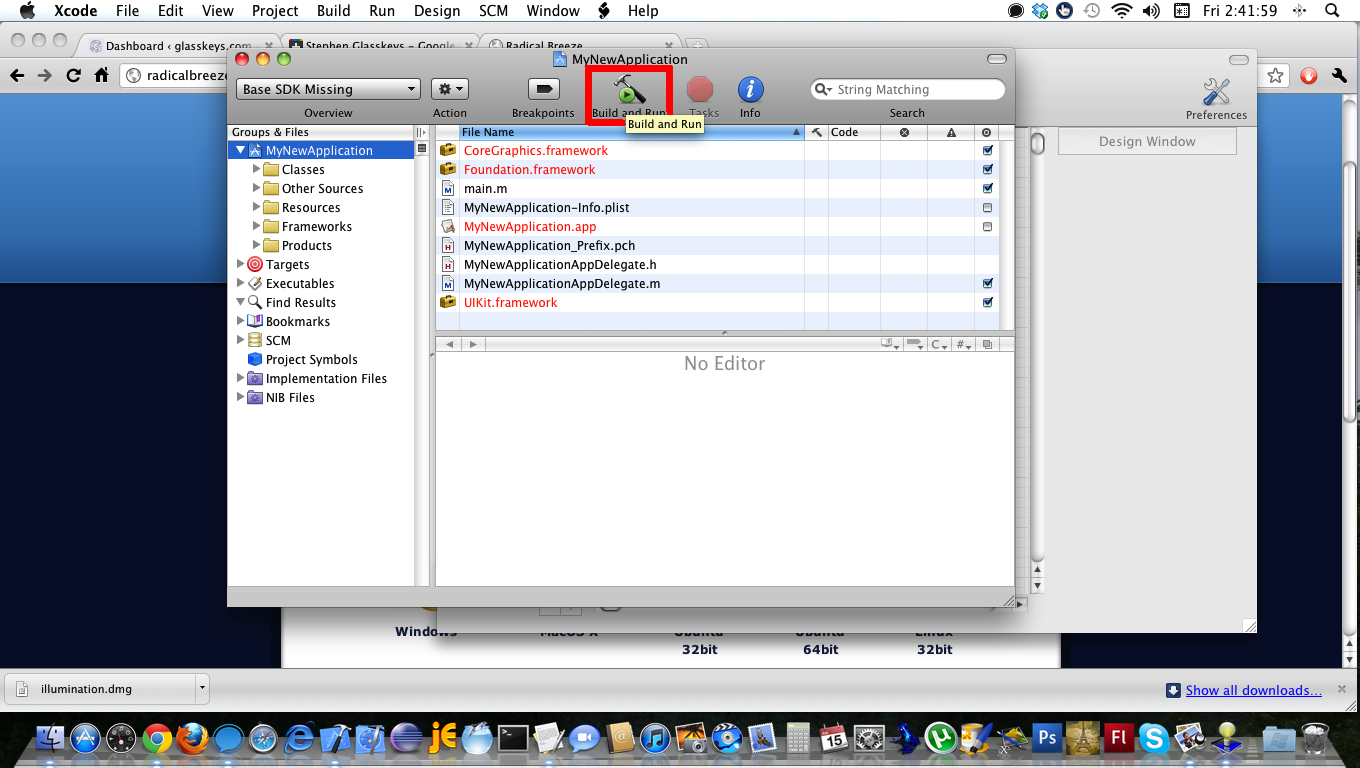Viewport: 1360px width, 768px height.
Task: Select main.m in the file list
Action: 486,189
